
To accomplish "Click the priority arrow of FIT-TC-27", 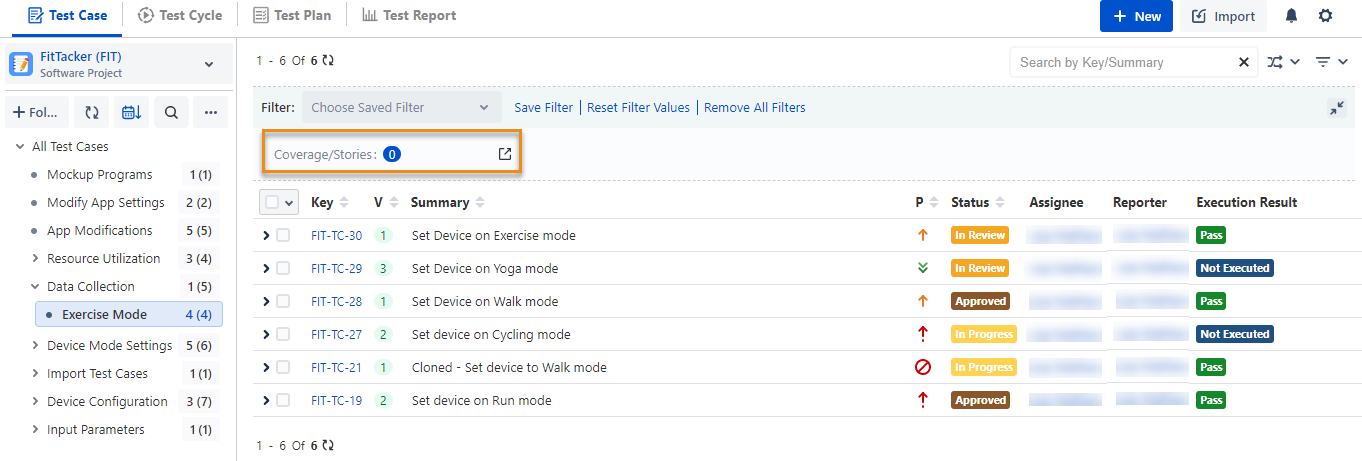I will point(923,334).
